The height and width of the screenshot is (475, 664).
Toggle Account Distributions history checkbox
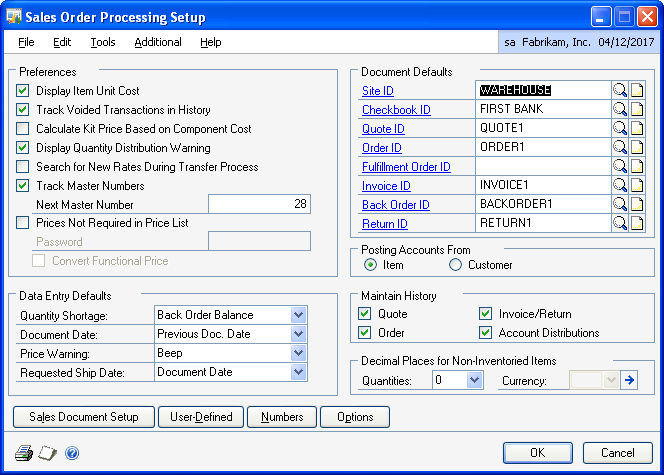coord(485,333)
